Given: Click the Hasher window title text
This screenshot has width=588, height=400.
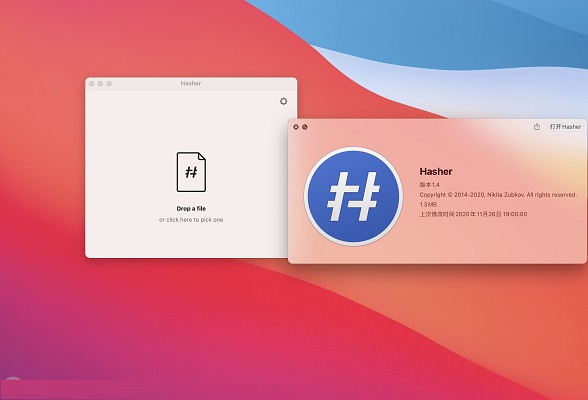Looking at the screenshot, I should point(190,83).
